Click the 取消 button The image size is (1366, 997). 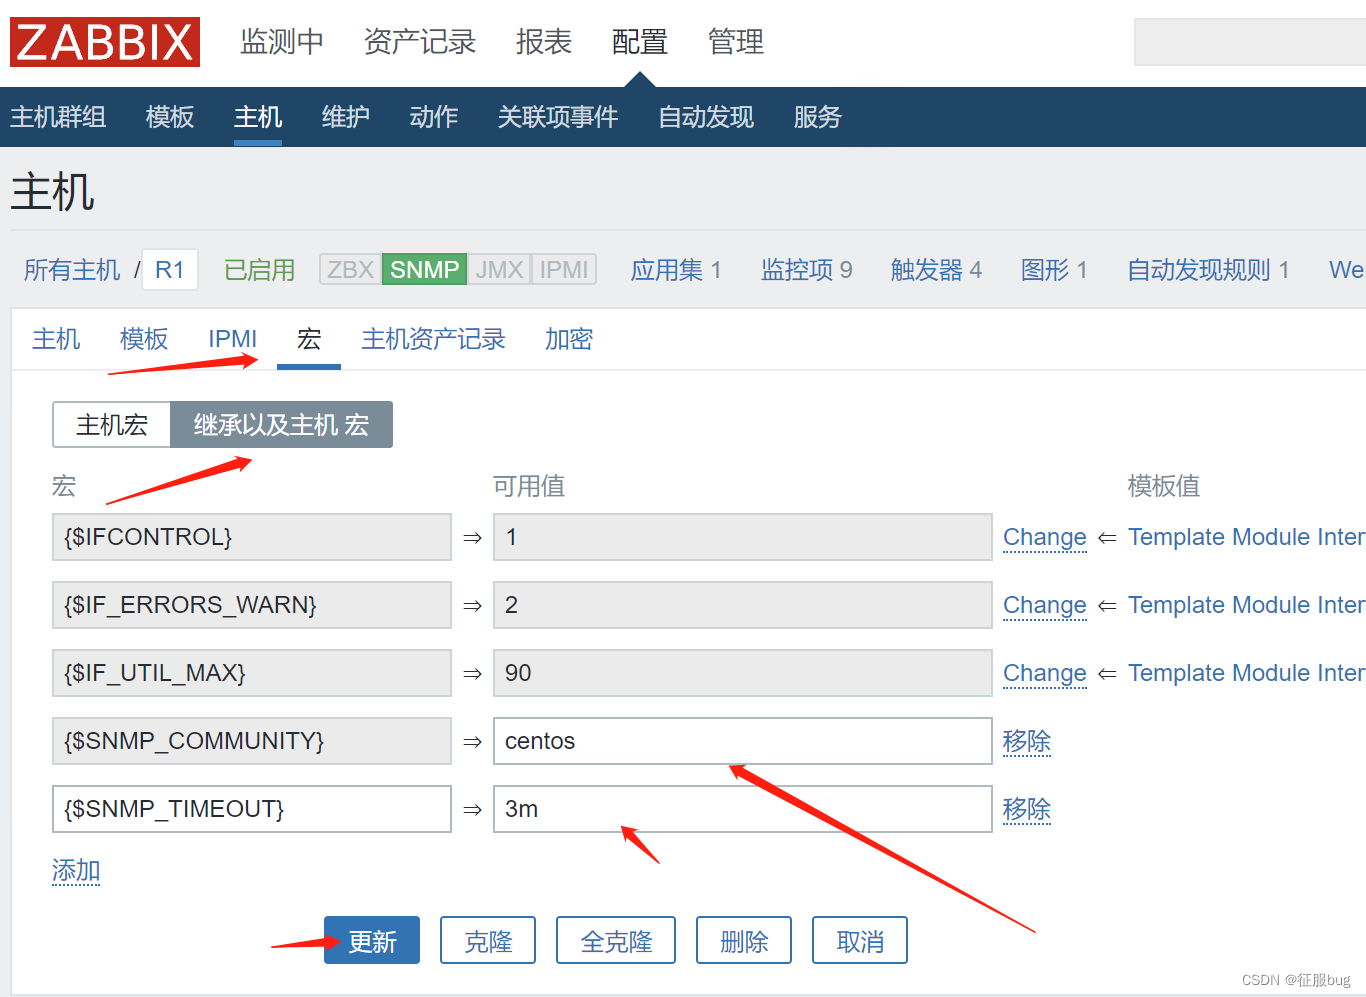[x=860, y=940]
